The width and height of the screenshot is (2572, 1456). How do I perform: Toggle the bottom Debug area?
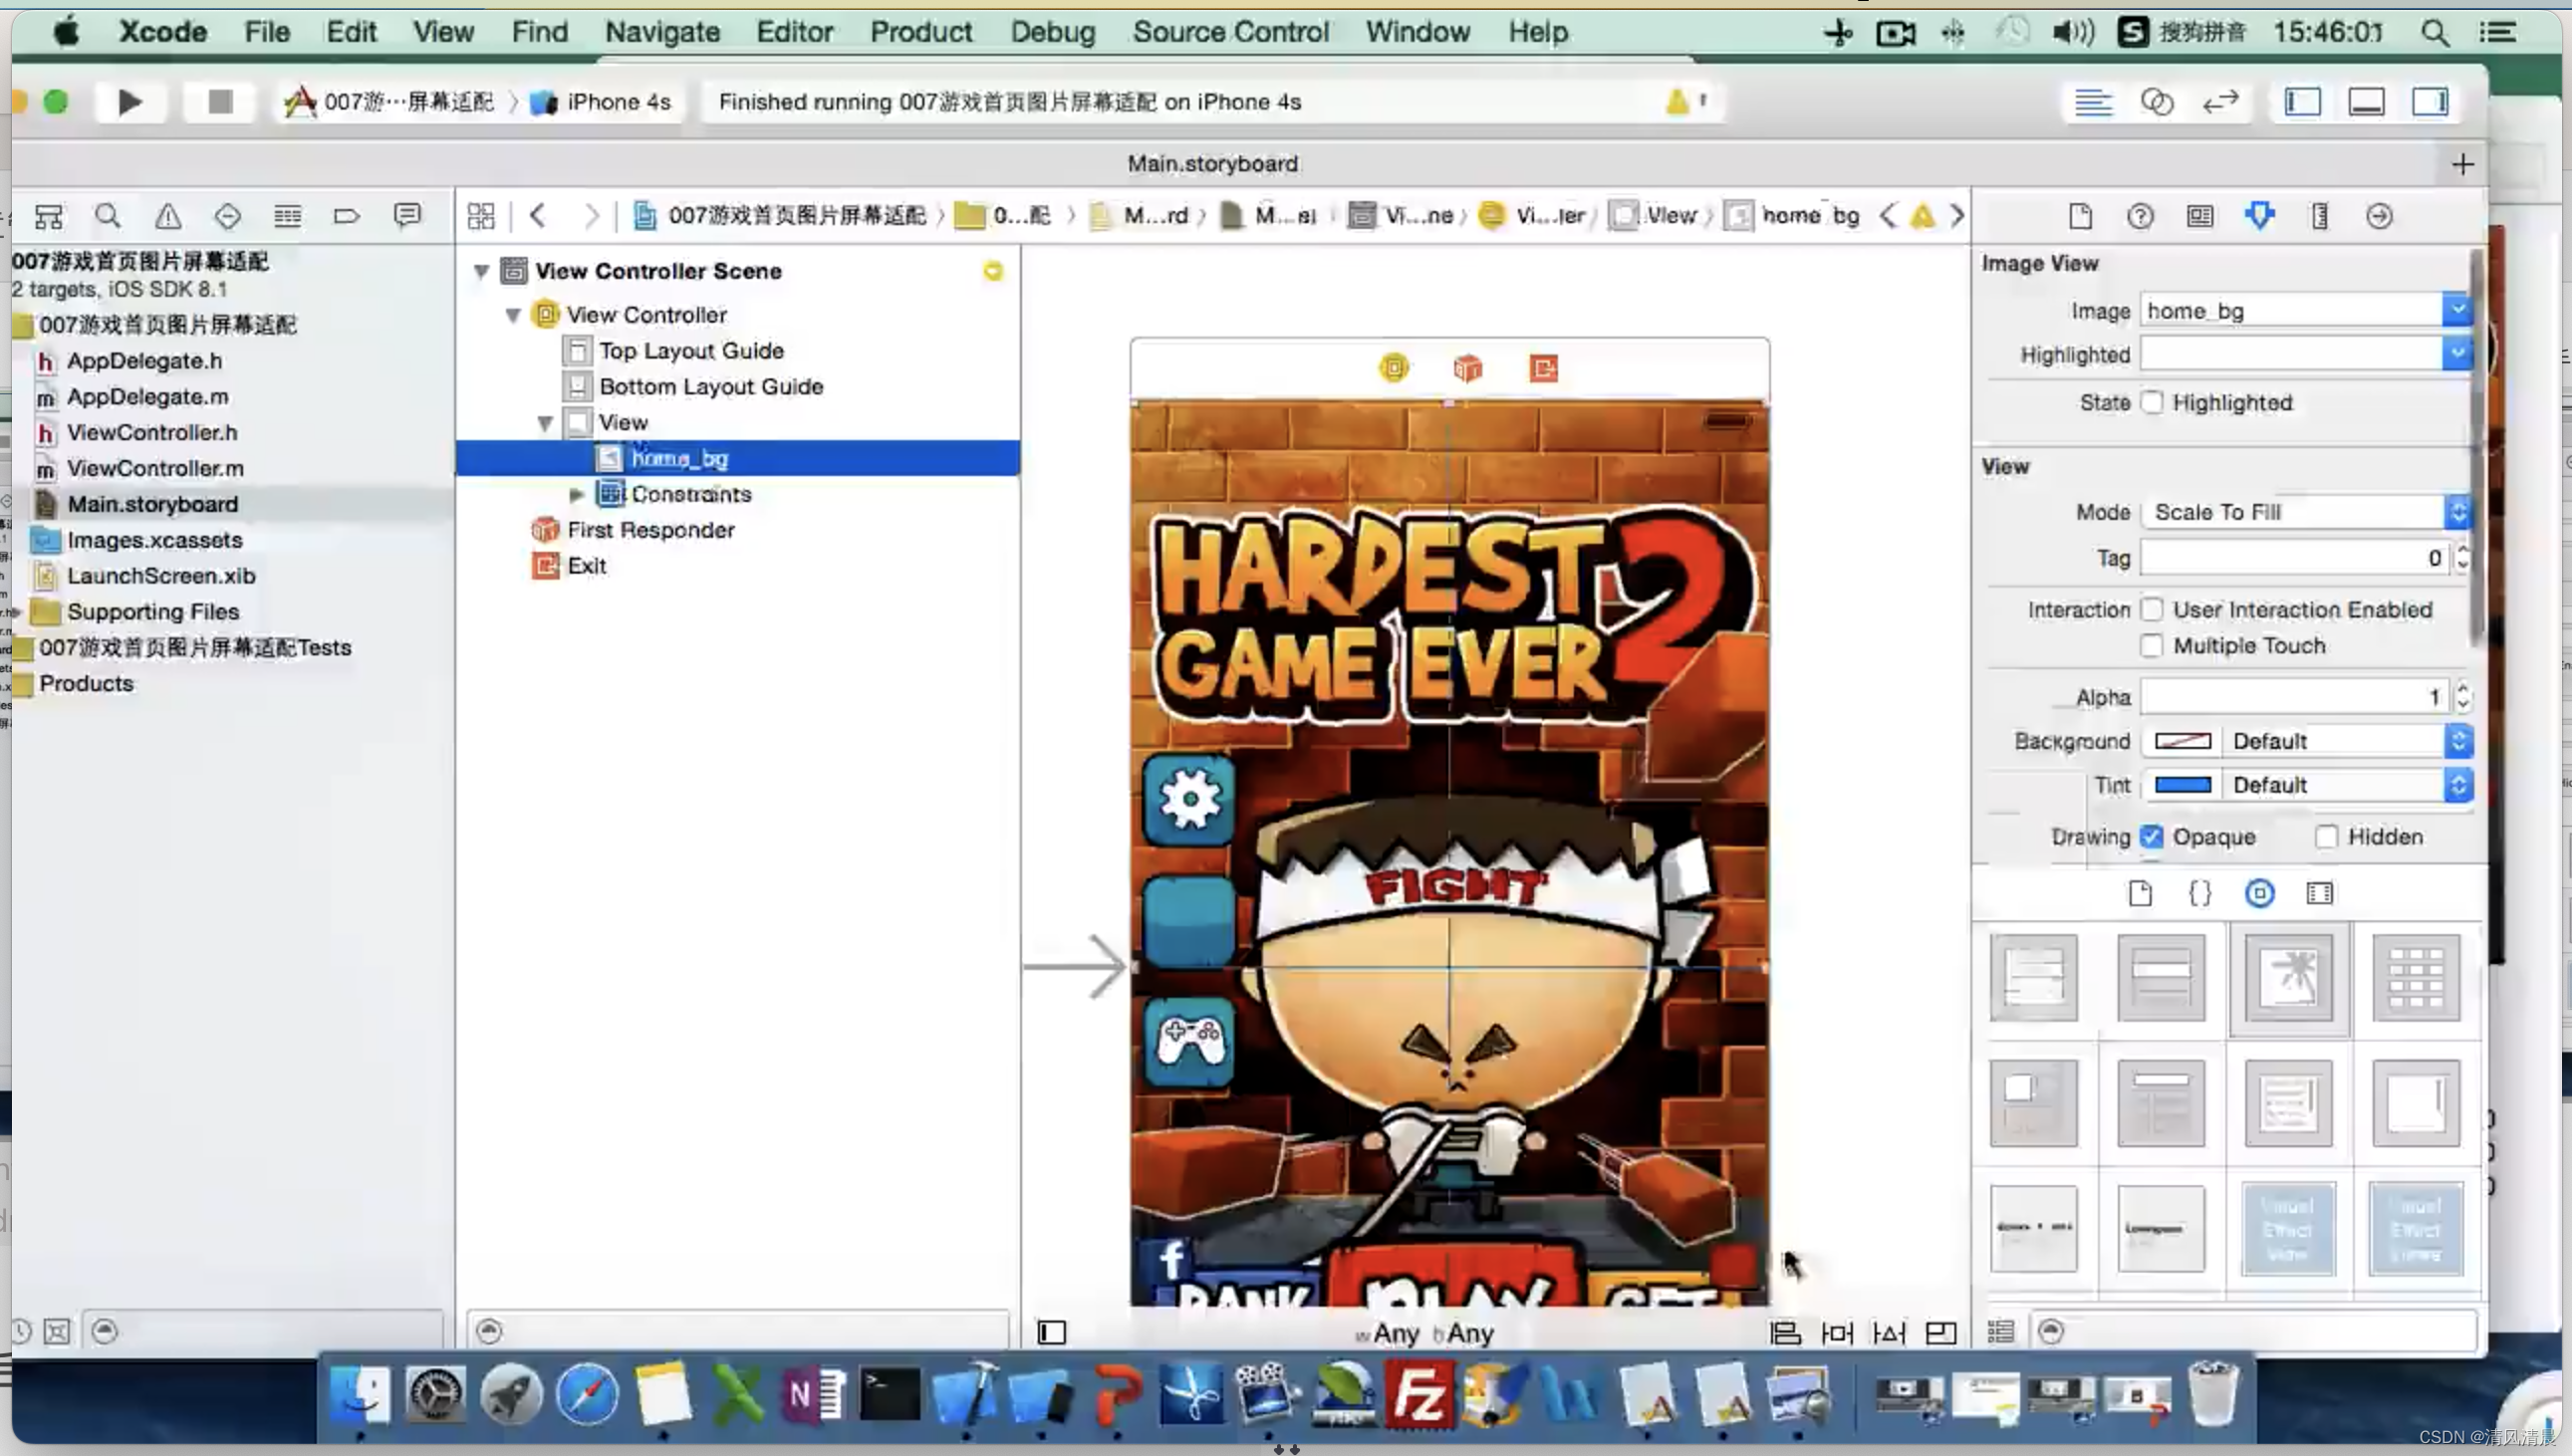[2367, 102]
